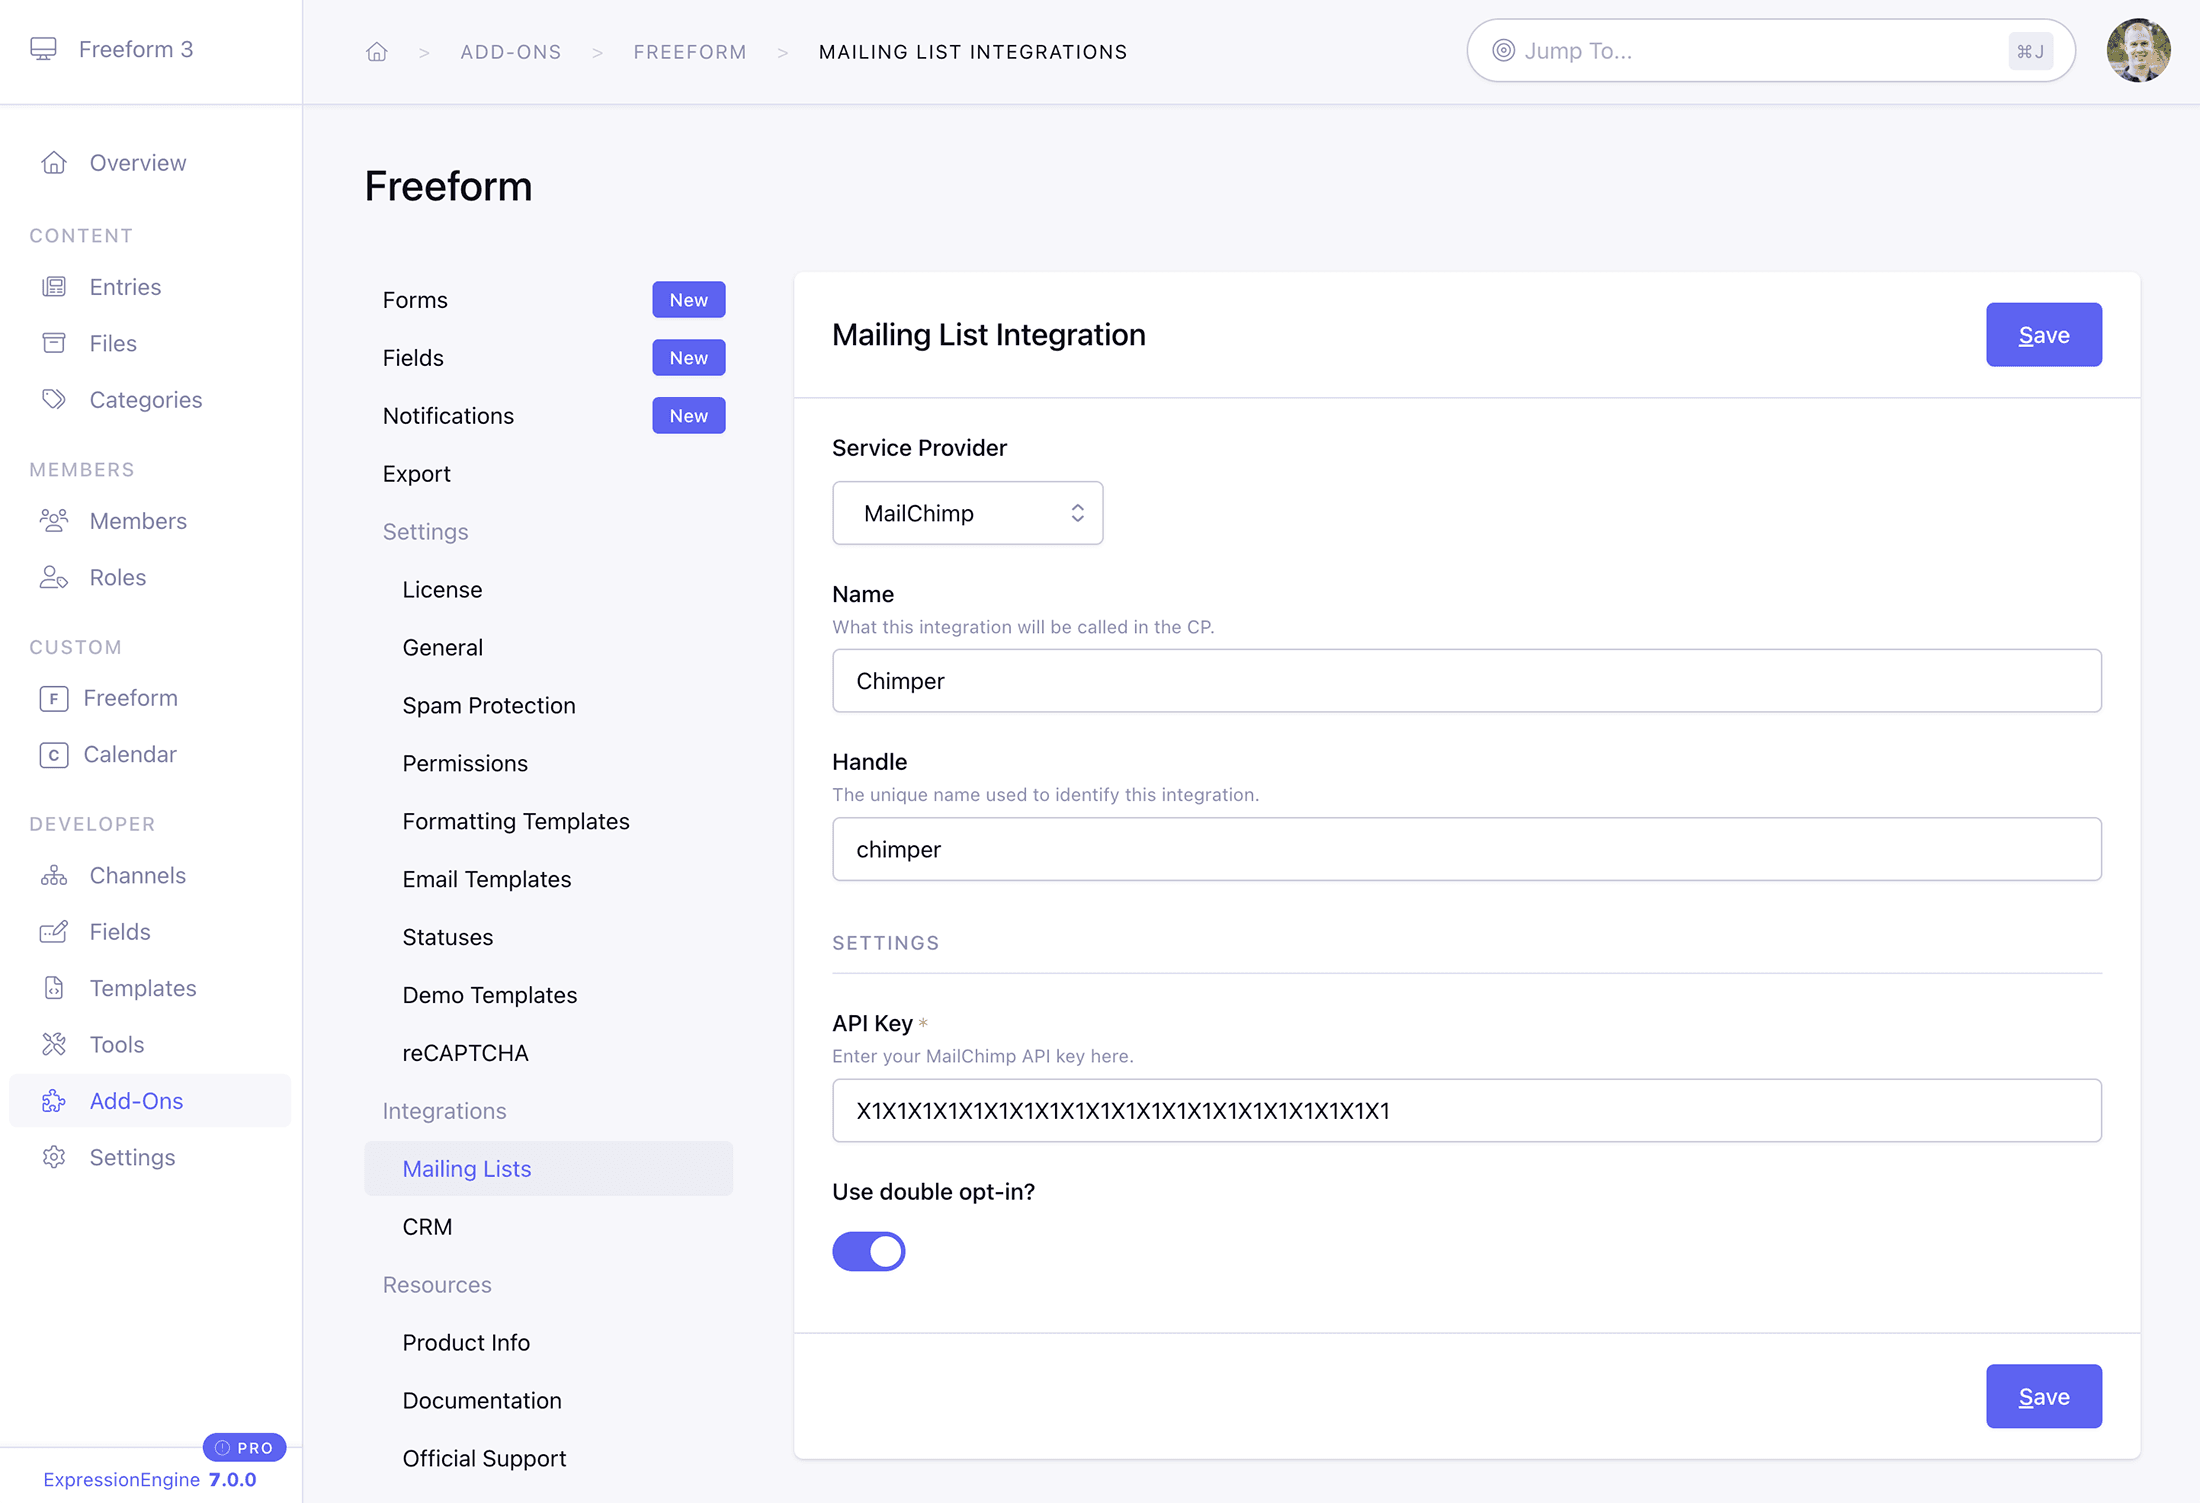Open CRM integrations
Screen dimensions: 2200x1503
coord(427,1226)
